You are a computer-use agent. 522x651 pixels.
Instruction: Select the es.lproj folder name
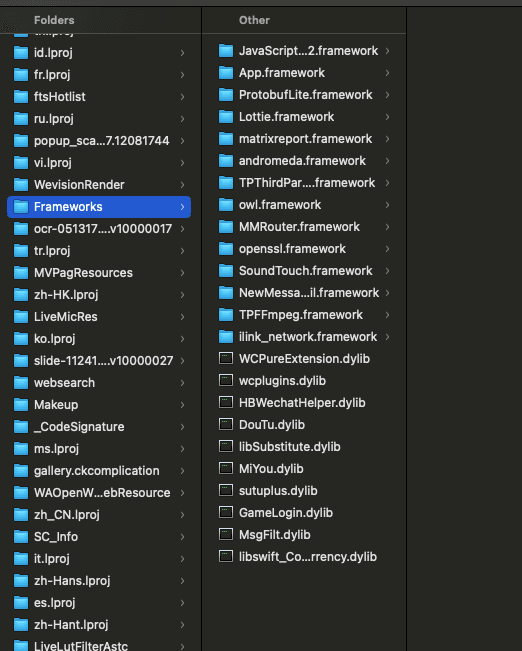55,603
